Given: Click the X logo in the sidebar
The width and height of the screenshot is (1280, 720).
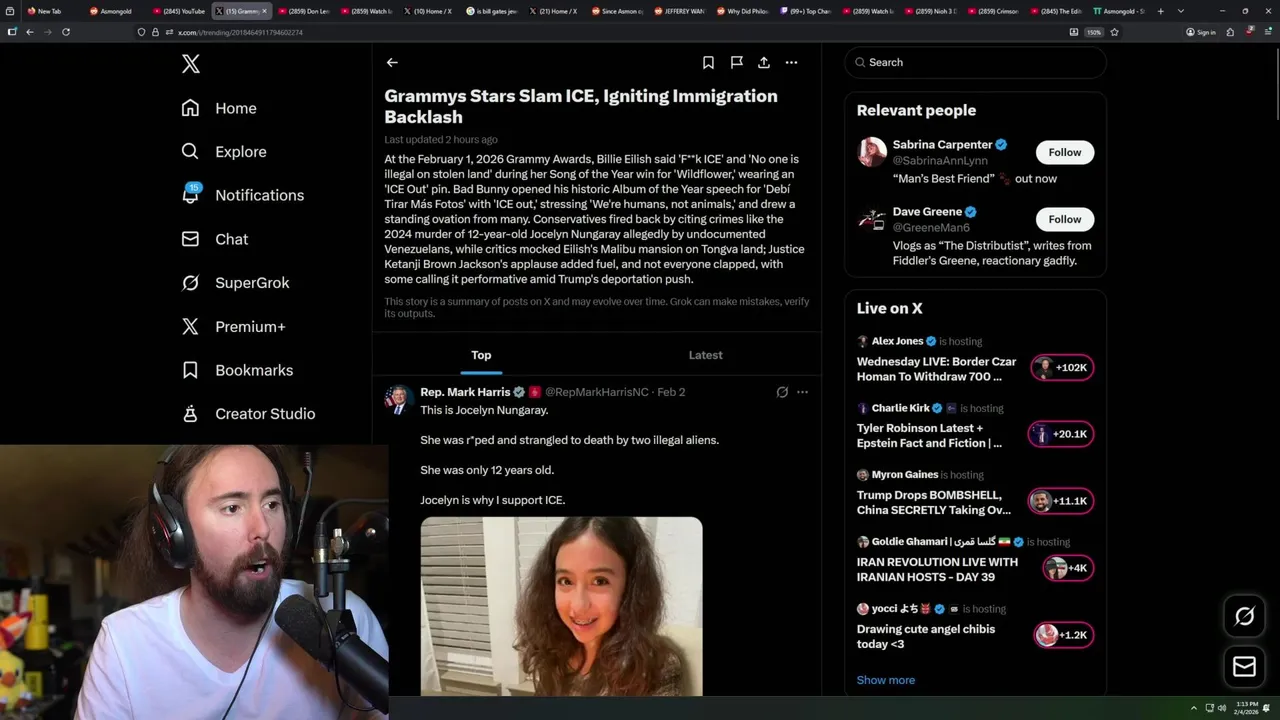Looking at the screenshot, I should [191, 64].
